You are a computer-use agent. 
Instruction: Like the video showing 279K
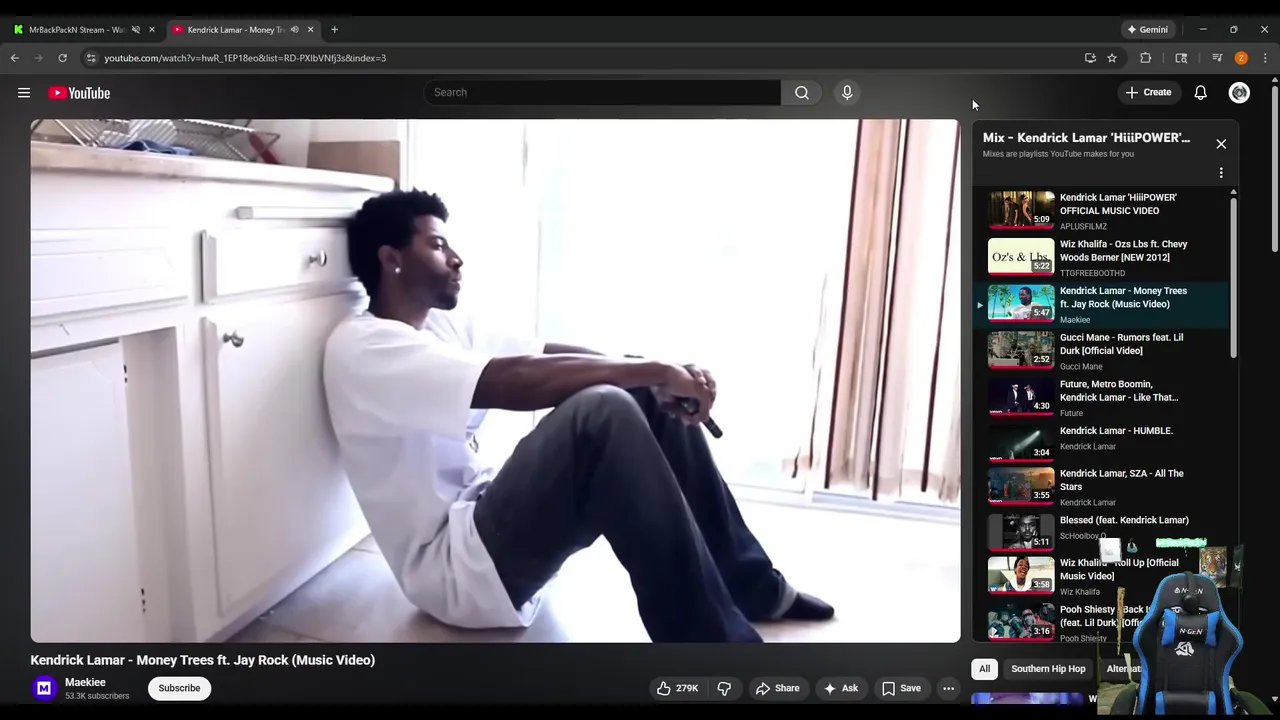click(x=677, y=688)
